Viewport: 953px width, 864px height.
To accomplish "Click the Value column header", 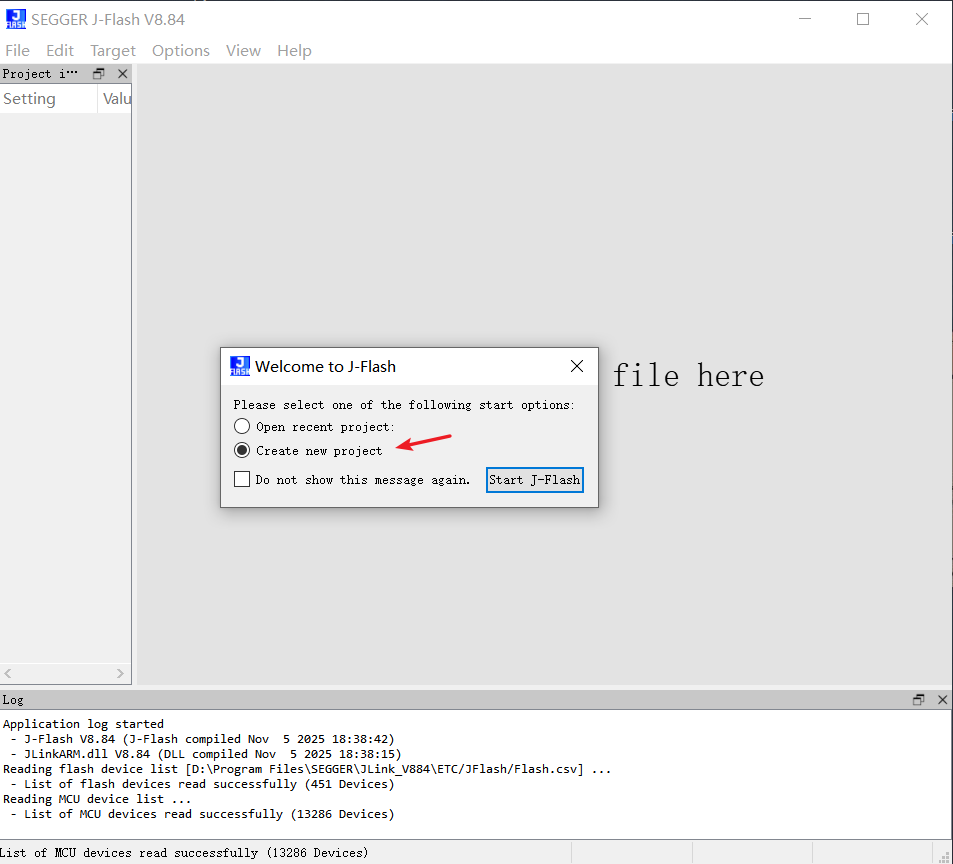I will (x=115, y=98).
